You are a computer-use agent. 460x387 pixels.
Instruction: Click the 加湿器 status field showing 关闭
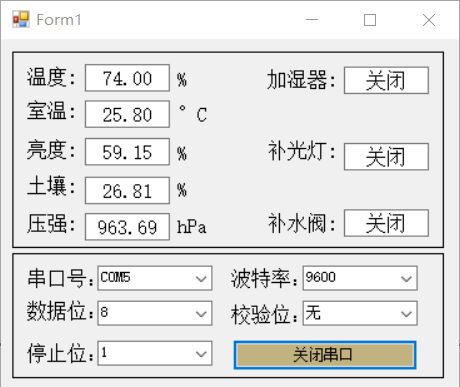[386, 80]
